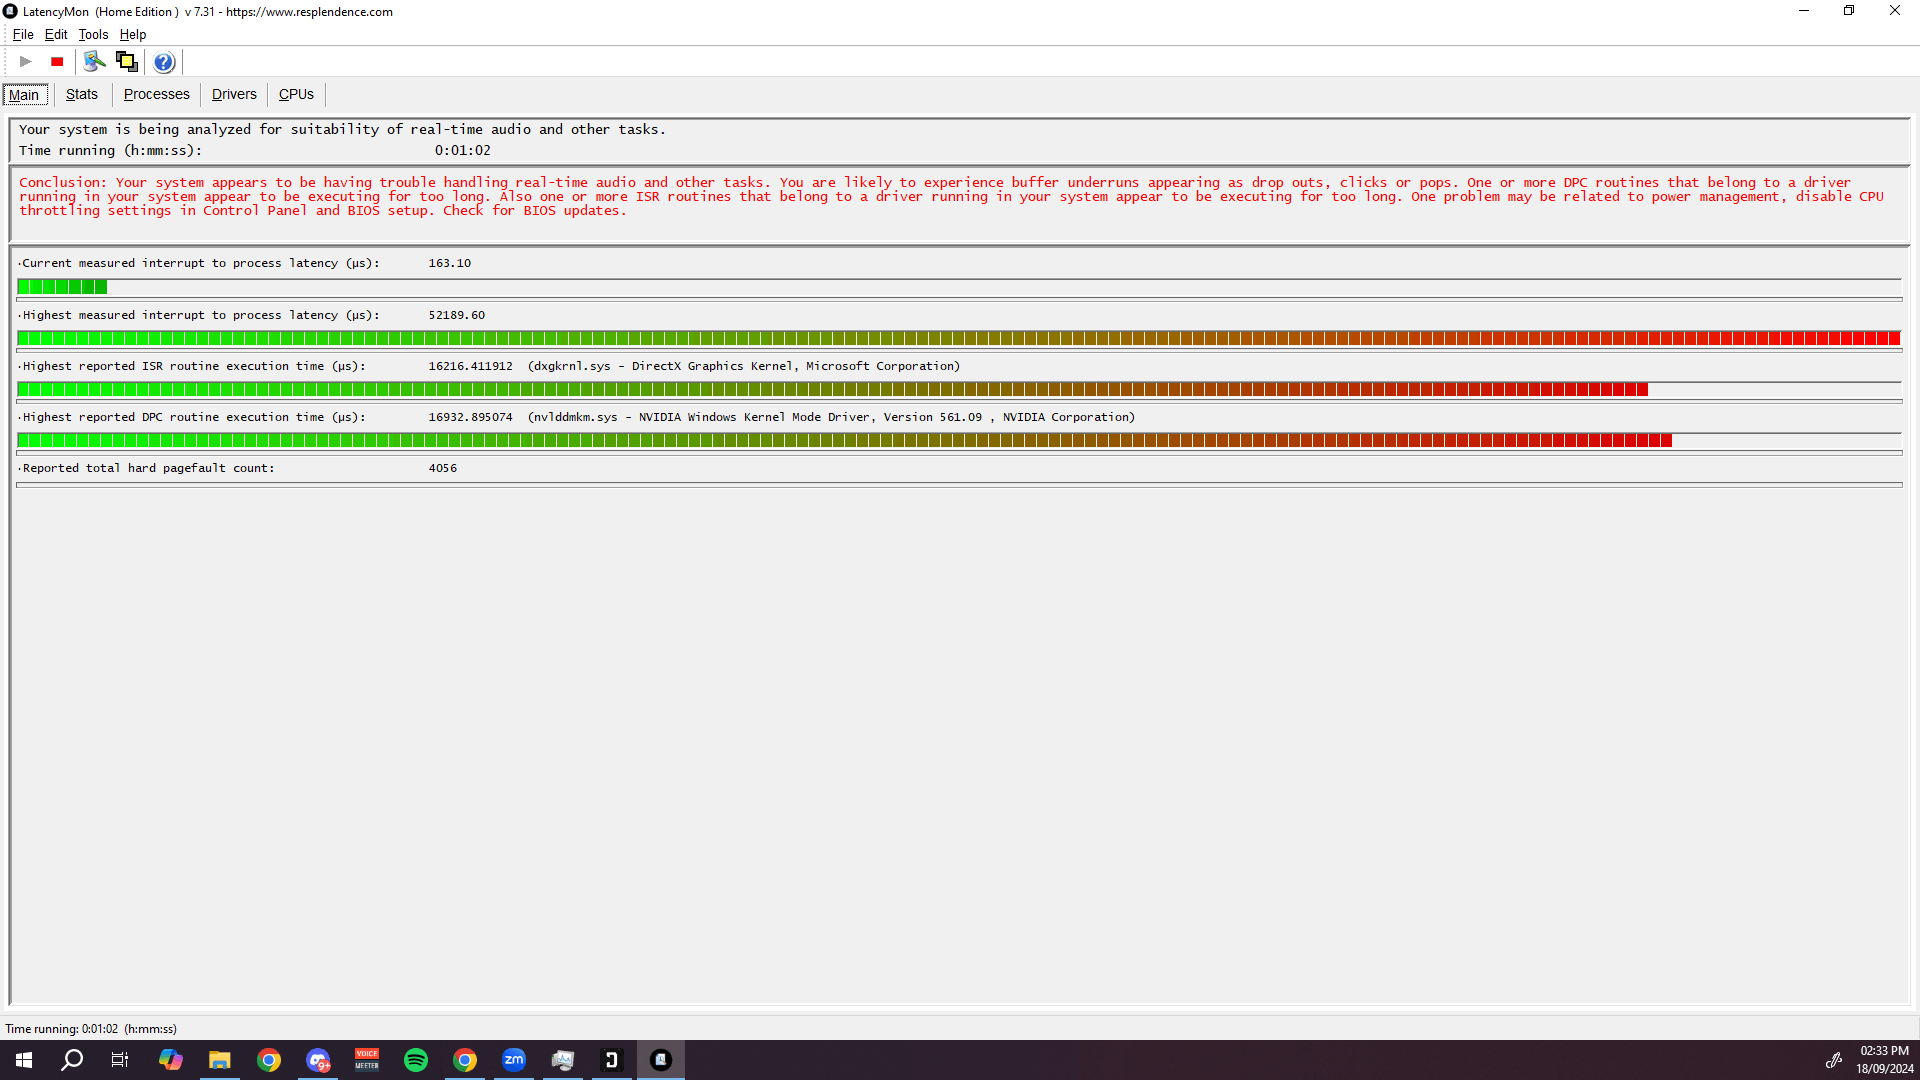This screenshot has height=1080, width=1920.
Task: Click the overlapping squares window icon
Action: coord(127,62)
